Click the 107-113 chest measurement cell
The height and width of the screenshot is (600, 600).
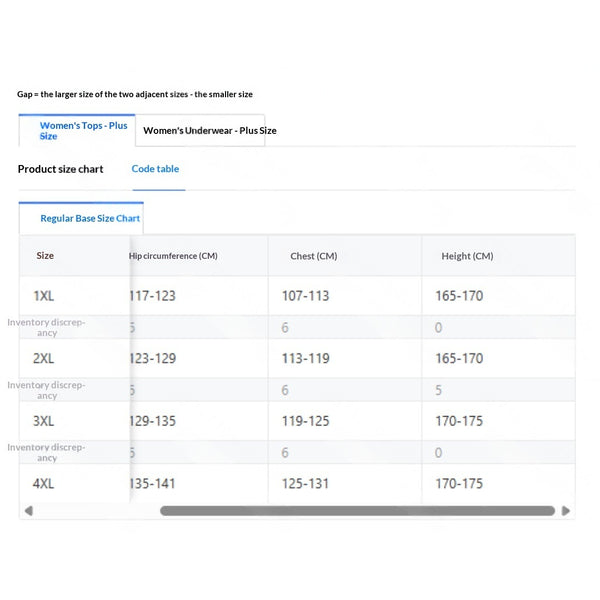click(x=305, y=296)
